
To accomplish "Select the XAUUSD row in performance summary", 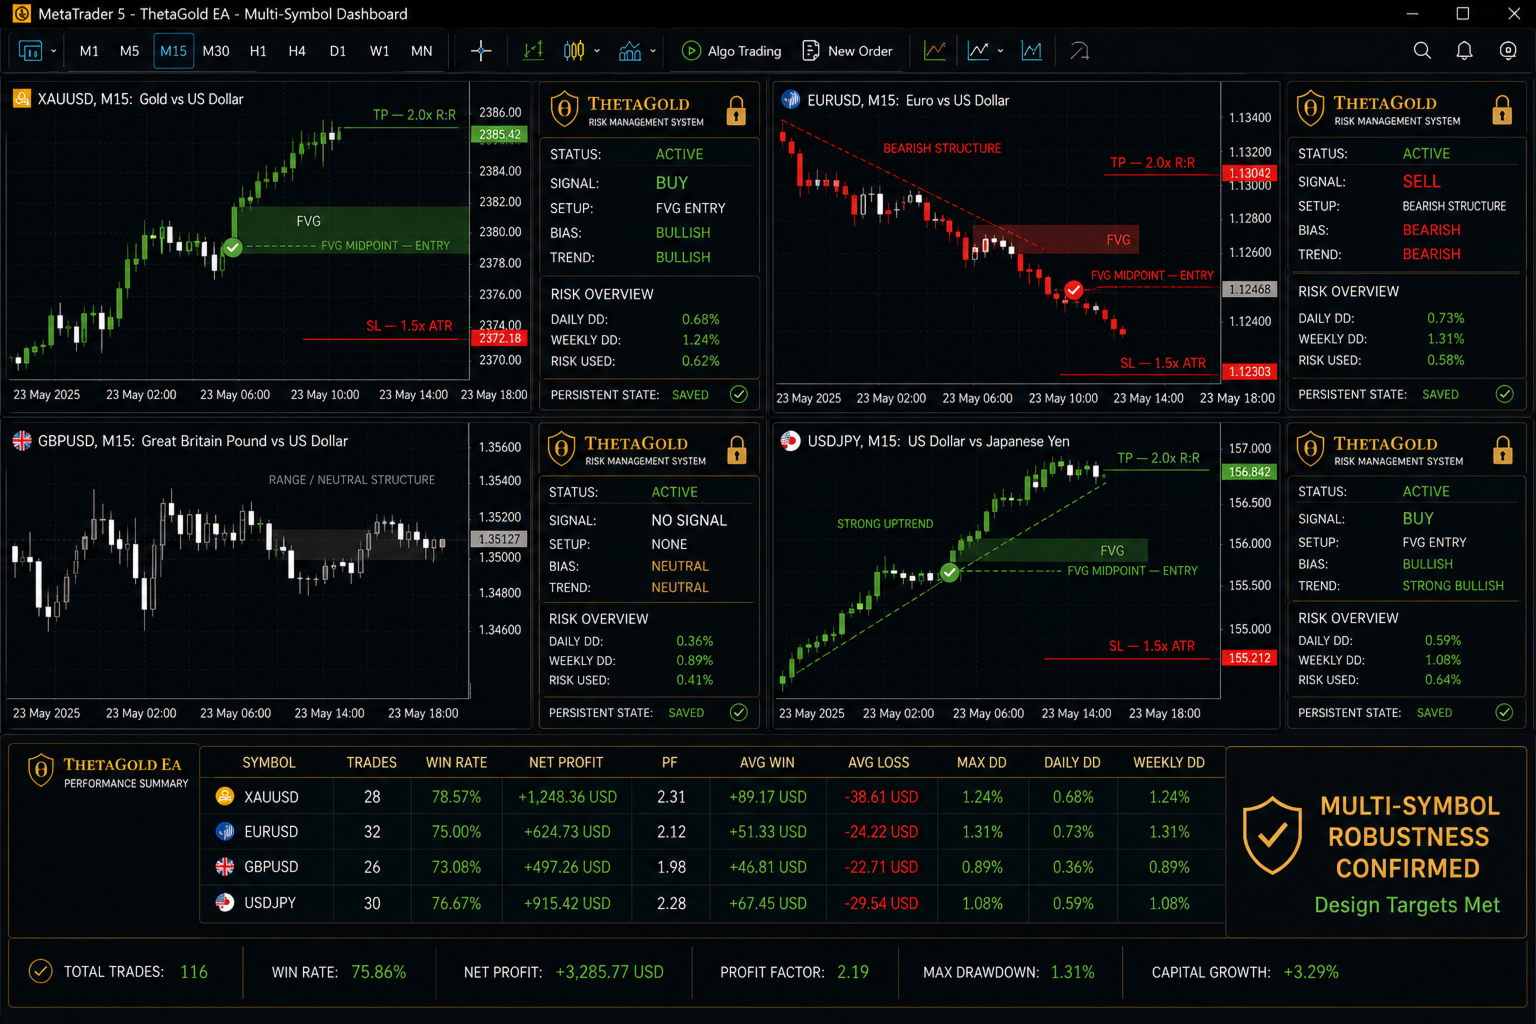I will coord(712,797).
